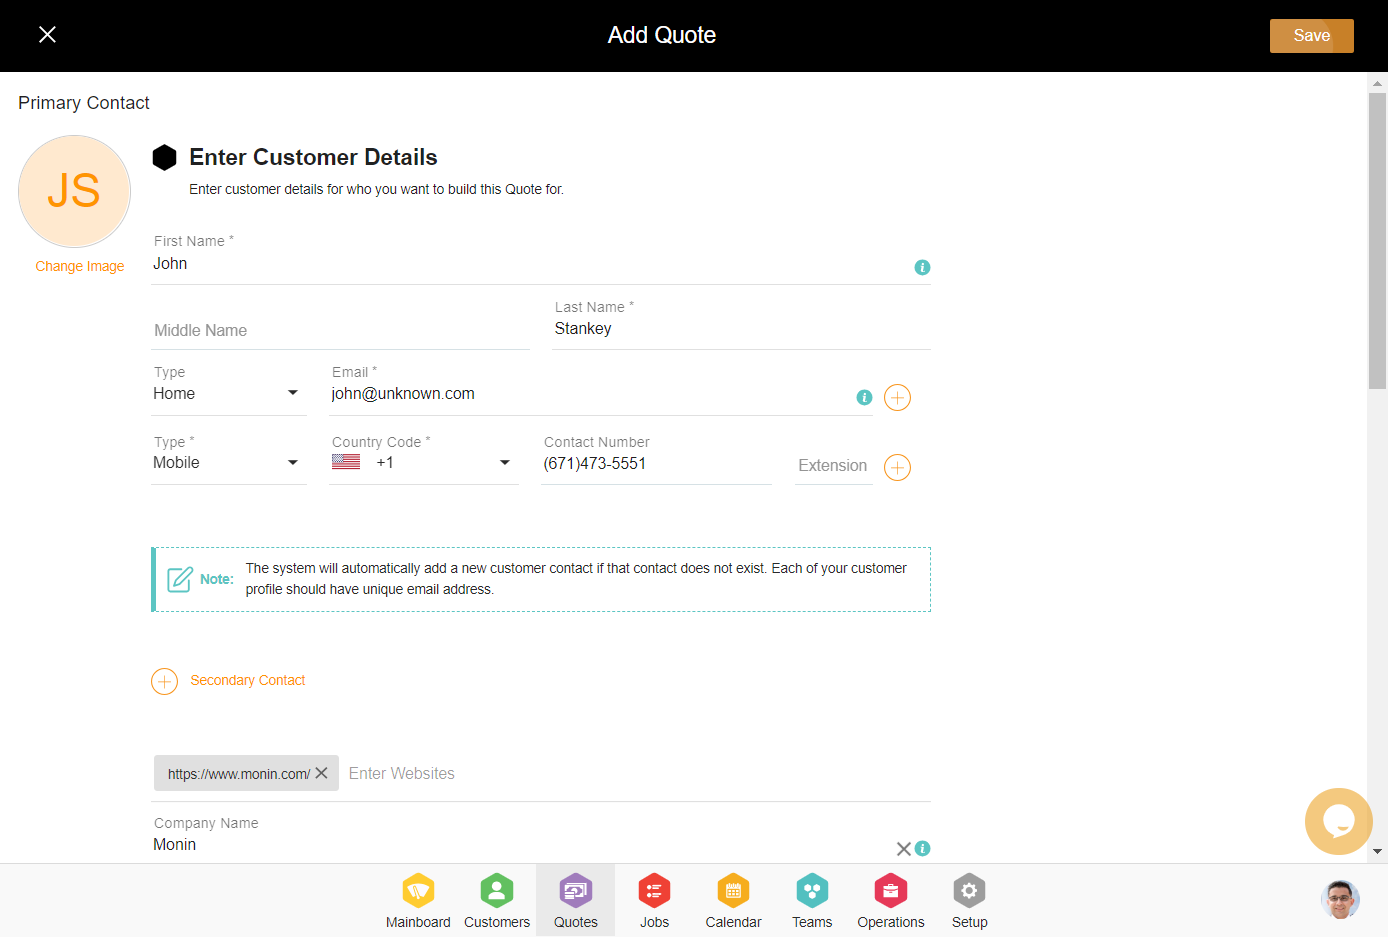The height and width of the screenshot is (937, 1388).
Task: Click the scrollbar down arrow
Action: tap(1377, 852)
